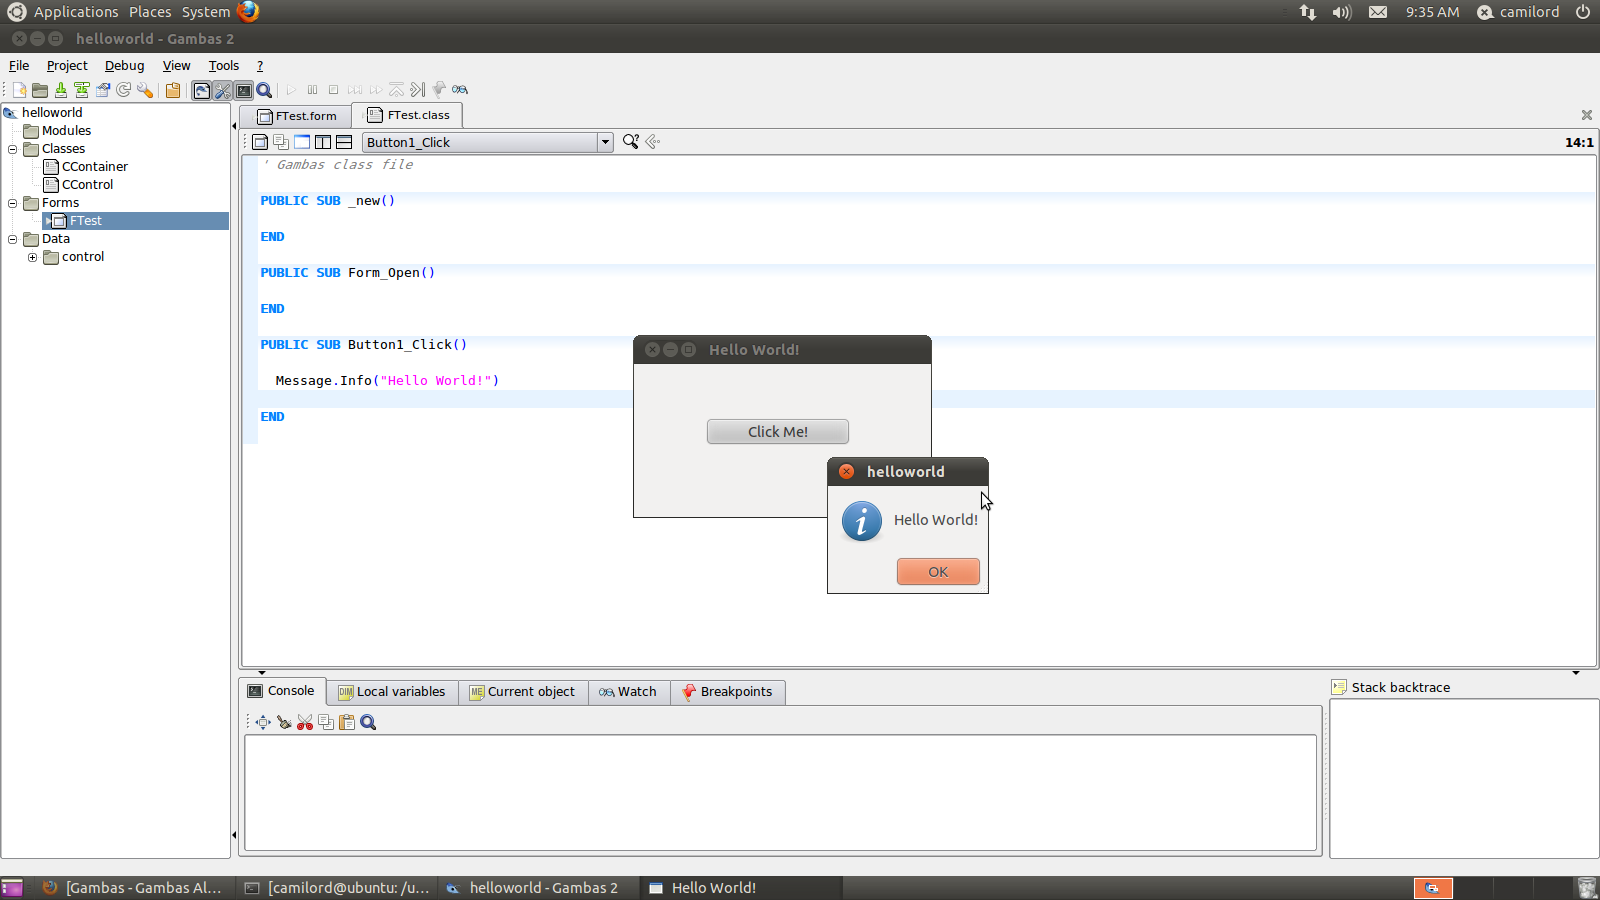The width and height of the screenshot is (1600, 900).
Task: Switch to the FTest.form tab
Action: (x=296, y=116)
